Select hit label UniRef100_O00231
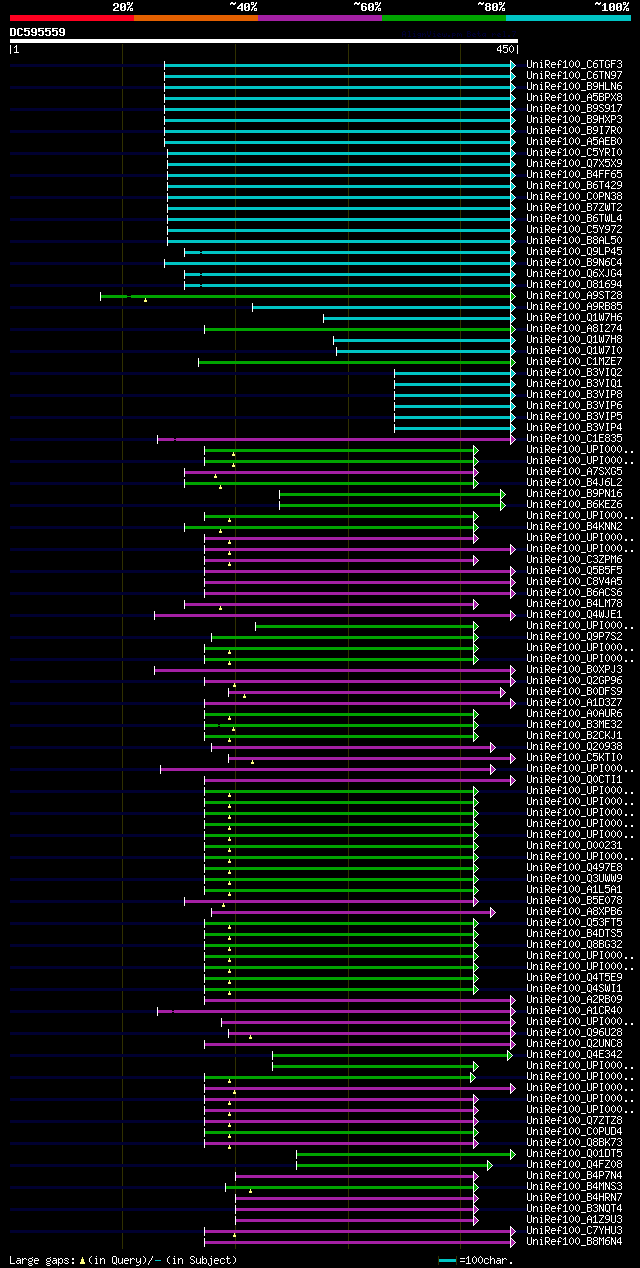This screenshot has width=640, height=1268. tap(574, 846)
